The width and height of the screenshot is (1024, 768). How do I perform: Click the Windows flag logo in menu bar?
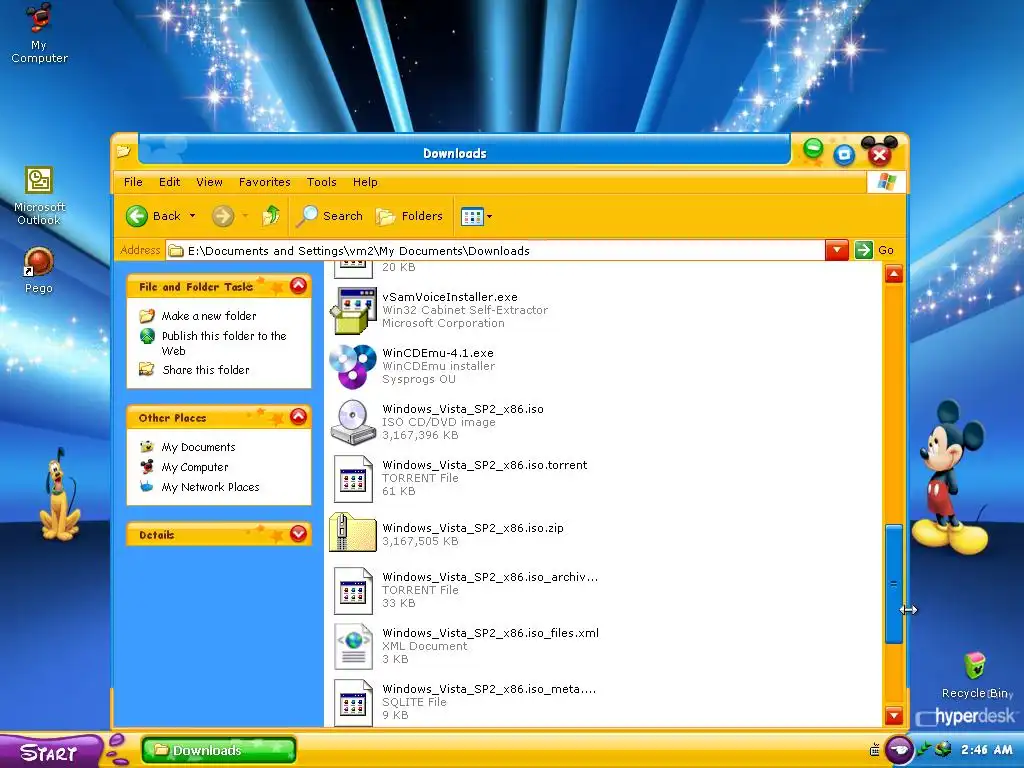pos(886,182)
